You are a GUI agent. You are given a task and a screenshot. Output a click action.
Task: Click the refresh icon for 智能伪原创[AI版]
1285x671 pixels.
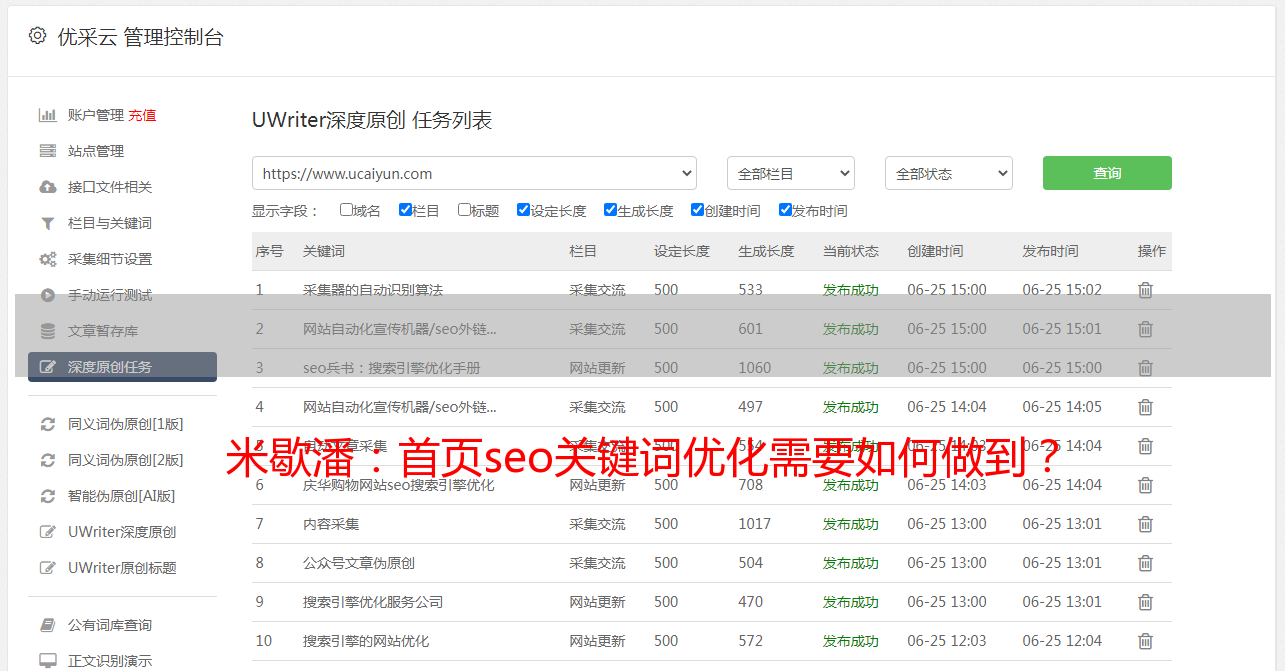[47, 496]
